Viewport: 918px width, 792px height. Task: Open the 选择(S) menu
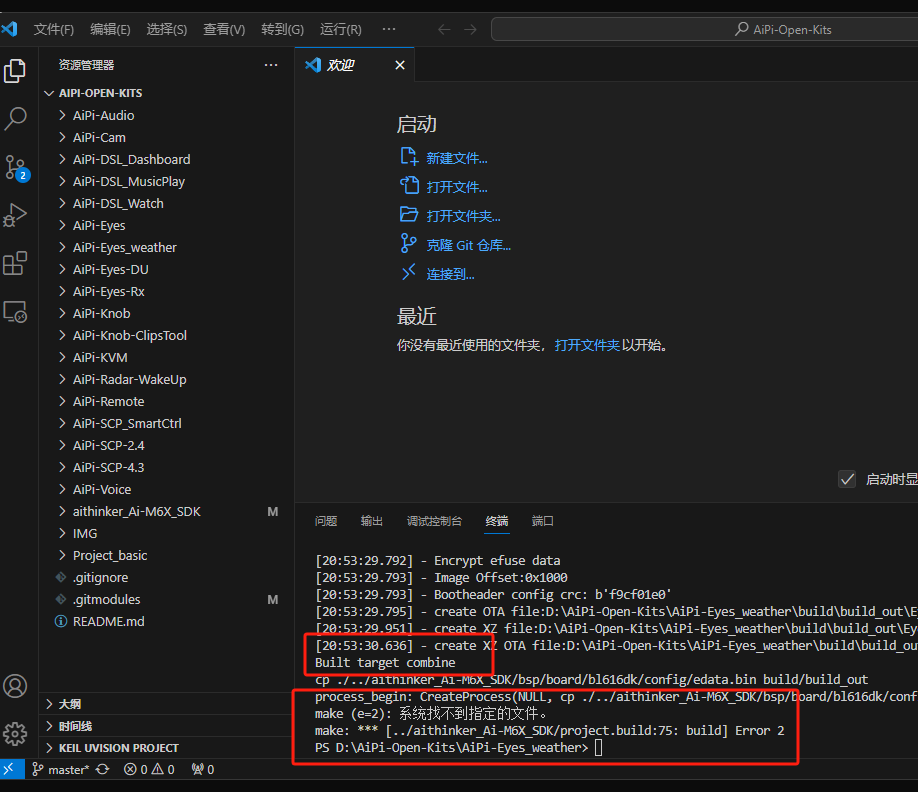(167, 29)
